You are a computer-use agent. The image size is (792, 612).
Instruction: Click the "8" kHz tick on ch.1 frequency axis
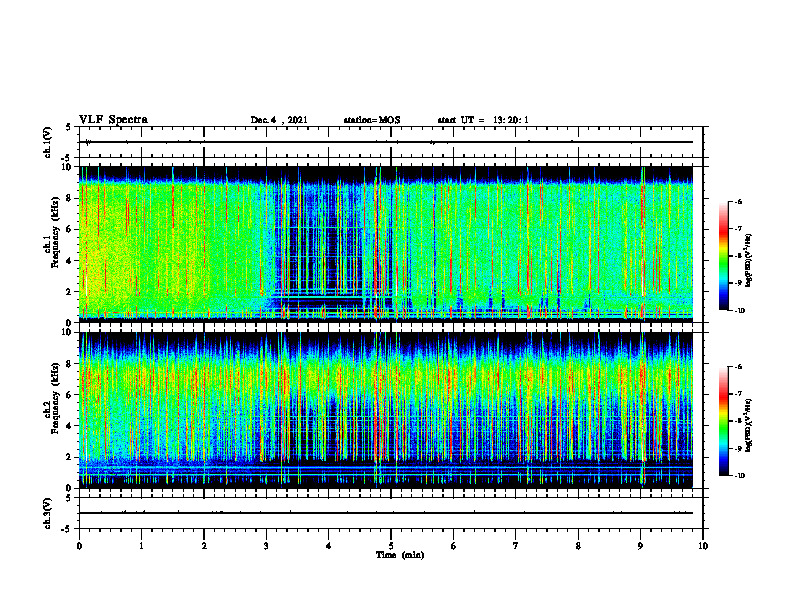(69, 198)
